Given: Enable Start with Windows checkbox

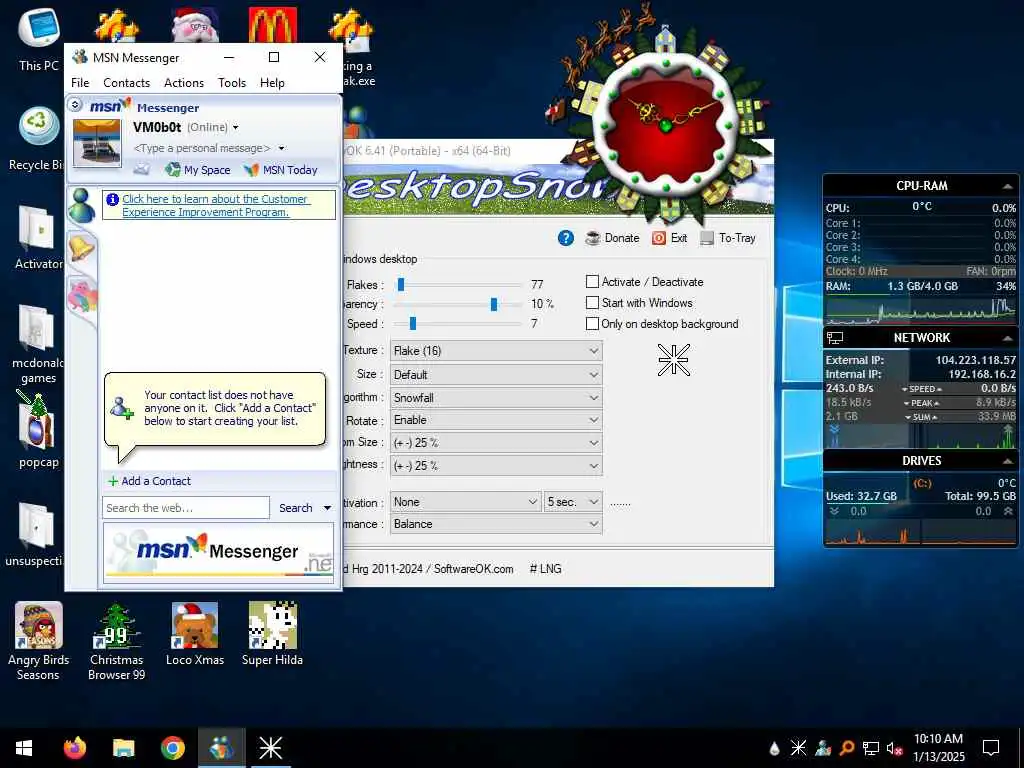Looking at the screenshot, I should 592,302.
